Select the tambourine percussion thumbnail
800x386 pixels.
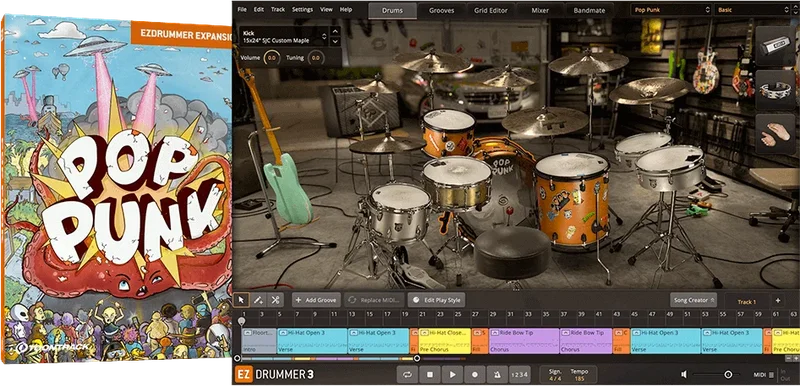775,90
